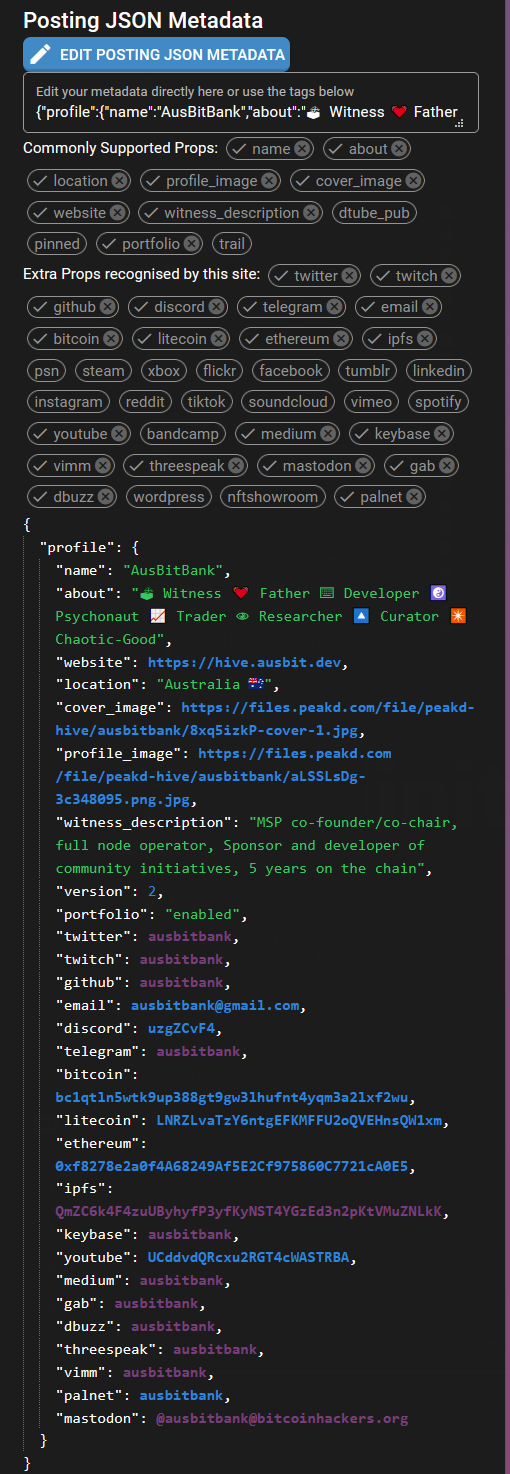Remove the email tag using its X icon

click(431, 307)
